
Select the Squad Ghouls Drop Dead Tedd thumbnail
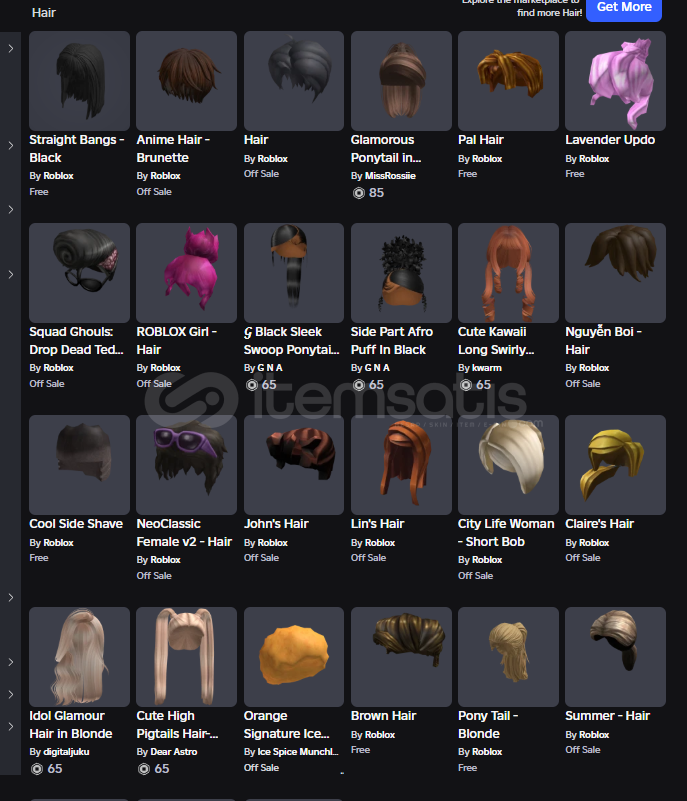pos(80,273)
